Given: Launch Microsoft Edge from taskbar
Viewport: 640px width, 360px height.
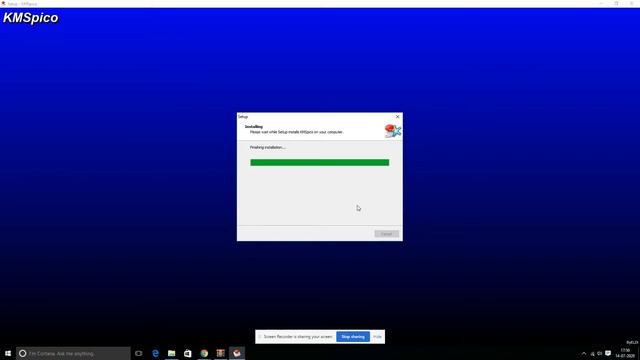Looking at the screenshot, I should [156, 353].
